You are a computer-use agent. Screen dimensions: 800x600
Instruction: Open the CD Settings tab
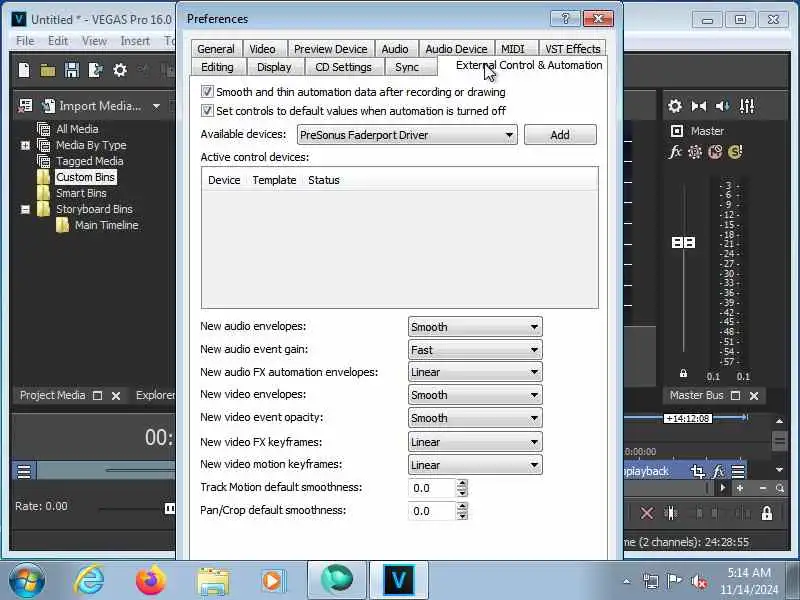tap(343, 67)
